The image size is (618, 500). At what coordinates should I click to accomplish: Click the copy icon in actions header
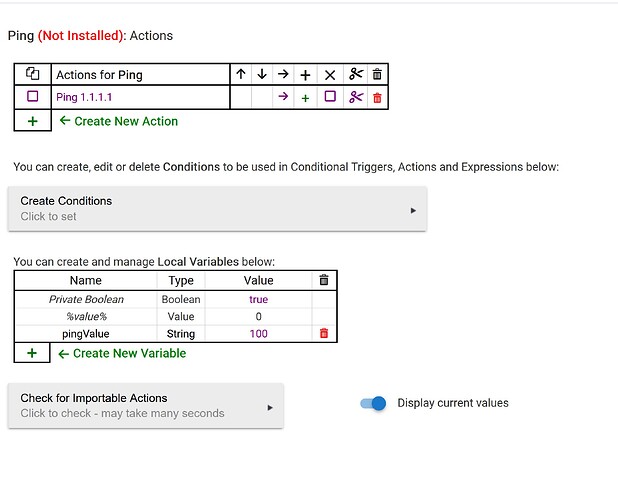tap(33, 74)
